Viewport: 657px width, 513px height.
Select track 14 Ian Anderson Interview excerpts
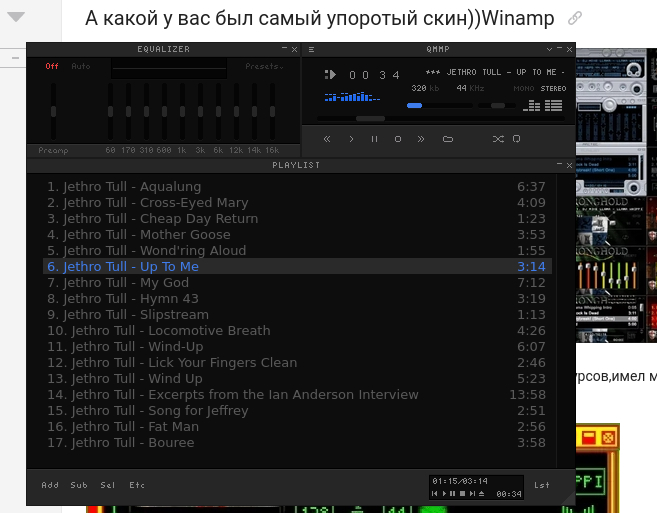pyautogui.click(x=297, y=395)
